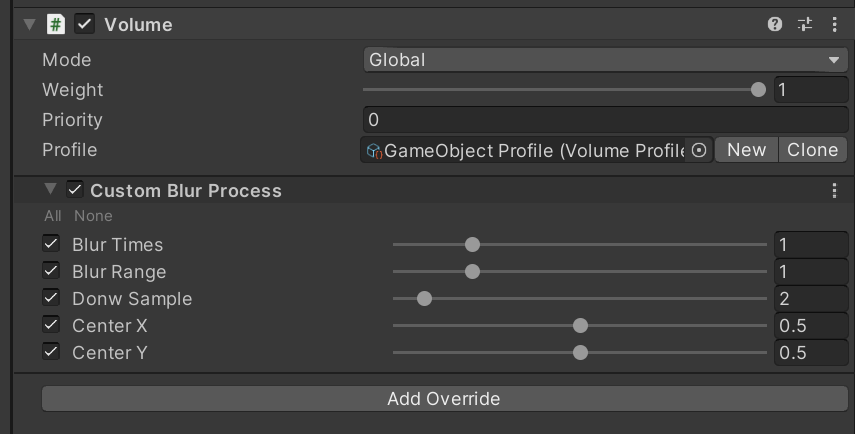Click the None overrides link
855x434 pixels.
coord(93,216)
